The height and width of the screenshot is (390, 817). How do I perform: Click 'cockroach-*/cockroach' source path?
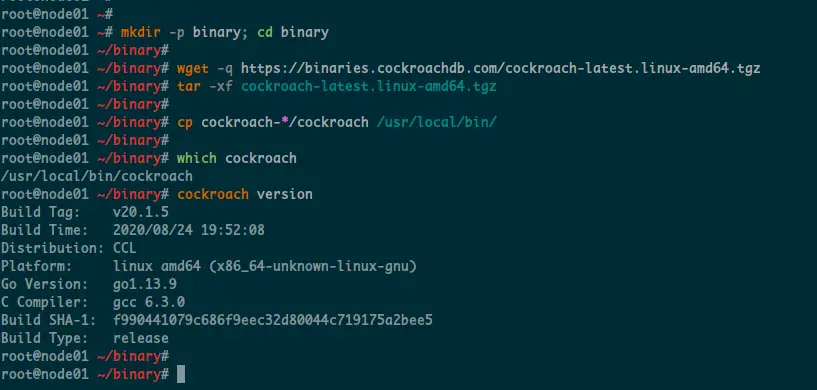pyautogui.click(x=285, y=123)
